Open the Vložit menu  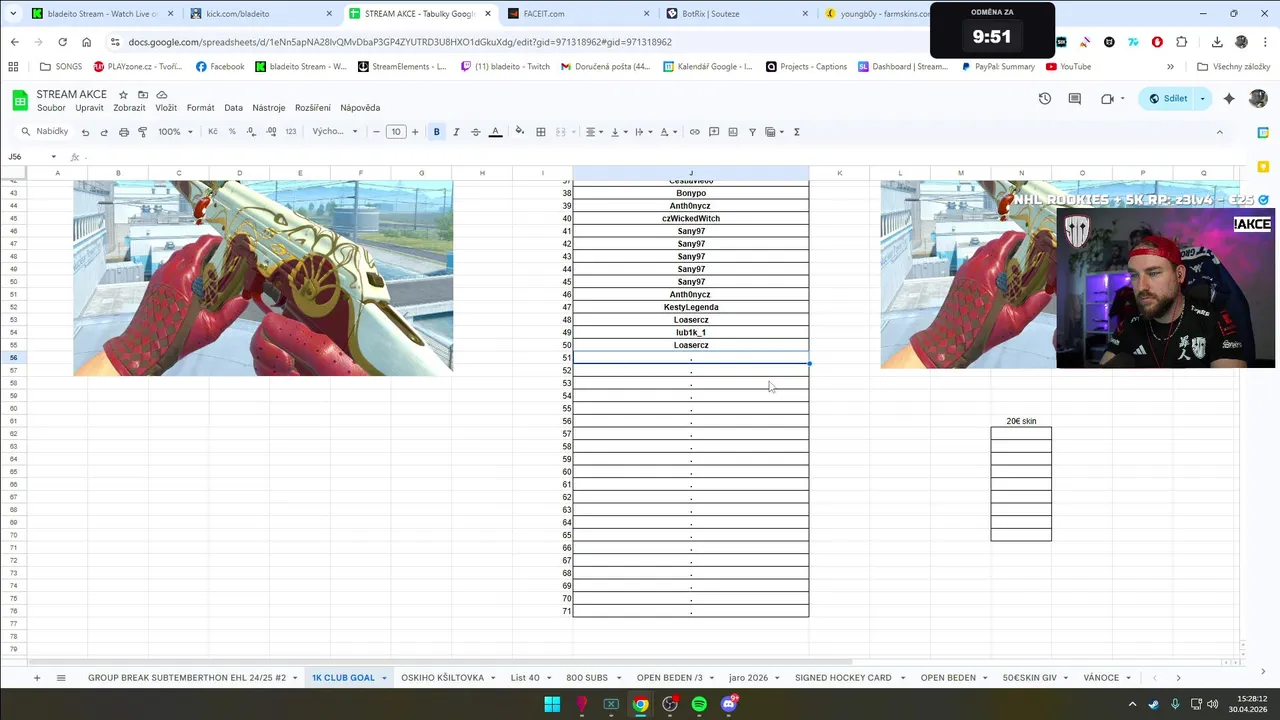[x=166, y=108]
